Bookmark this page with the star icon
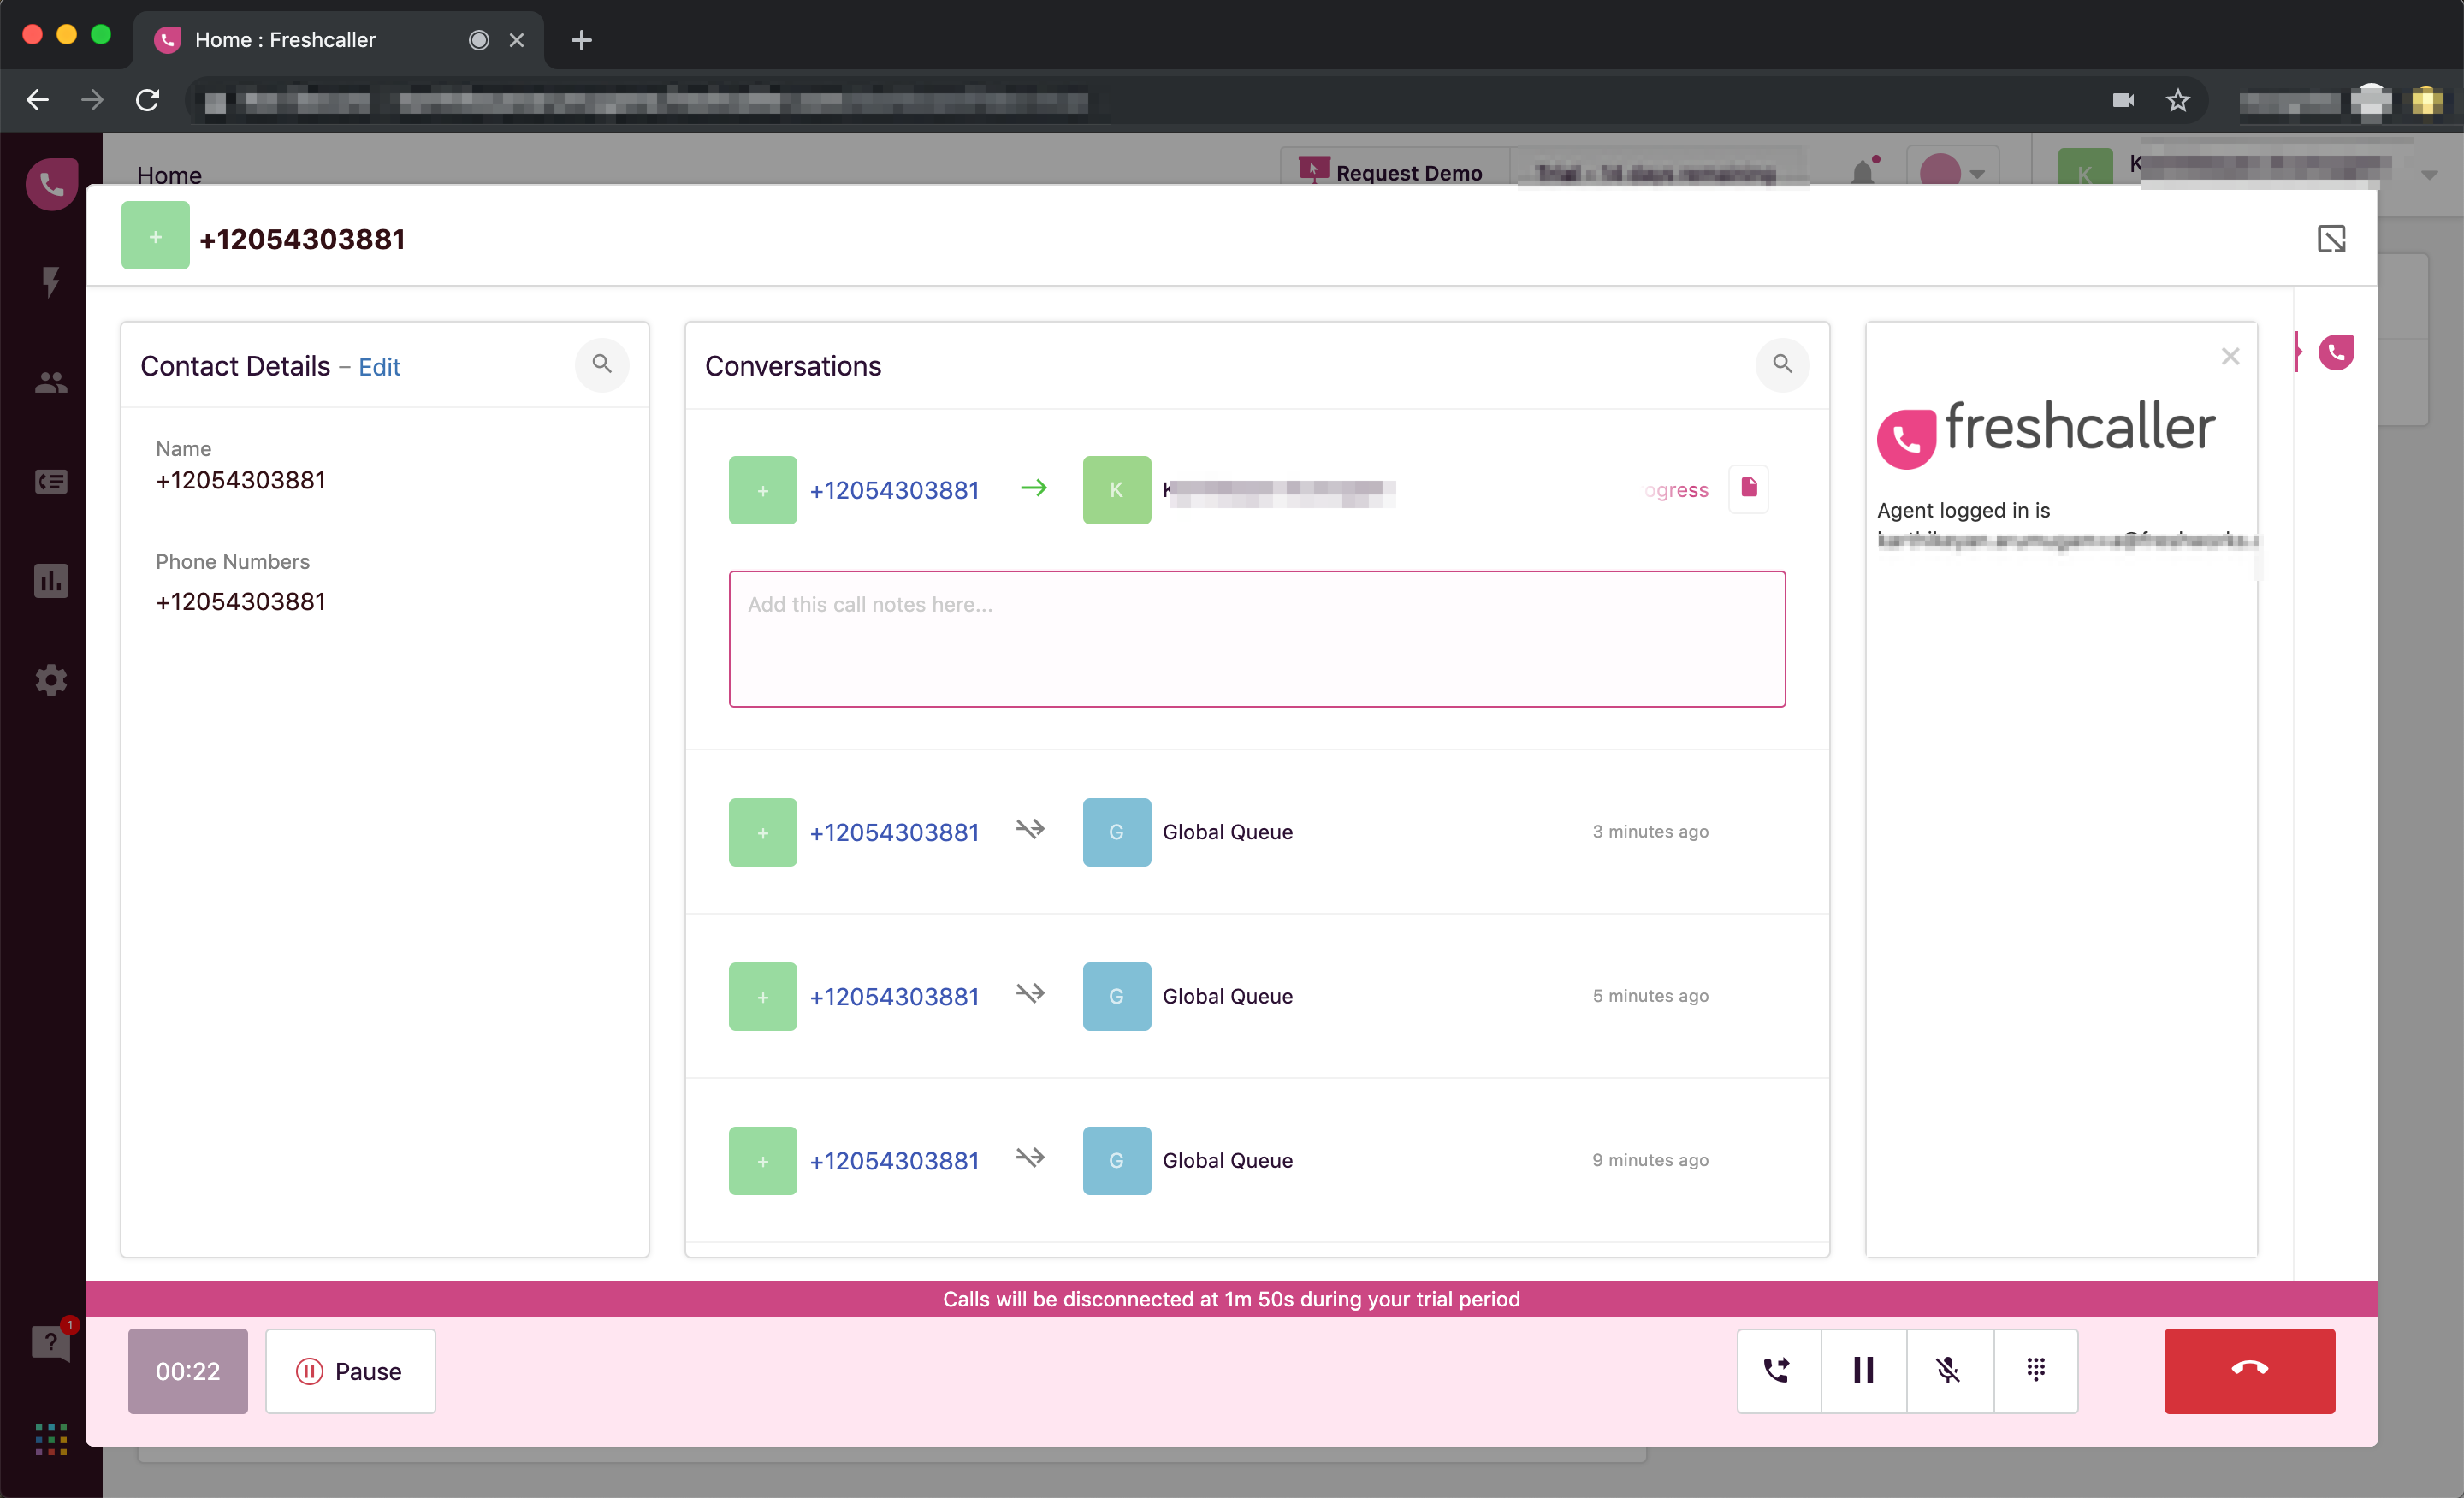 (2177, 100)
